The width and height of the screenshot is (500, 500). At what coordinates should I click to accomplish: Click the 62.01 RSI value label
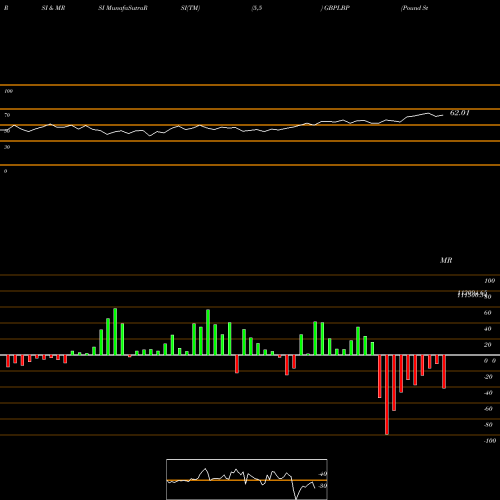click(x=459, y=113)
